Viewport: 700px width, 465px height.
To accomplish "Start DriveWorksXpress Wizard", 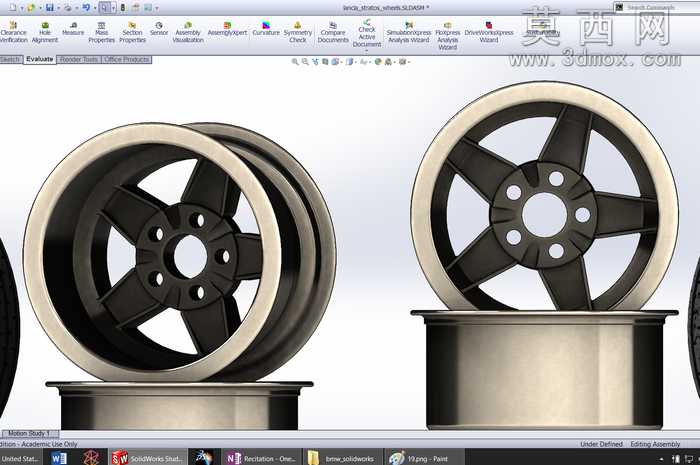I will (x=489, y=32).
